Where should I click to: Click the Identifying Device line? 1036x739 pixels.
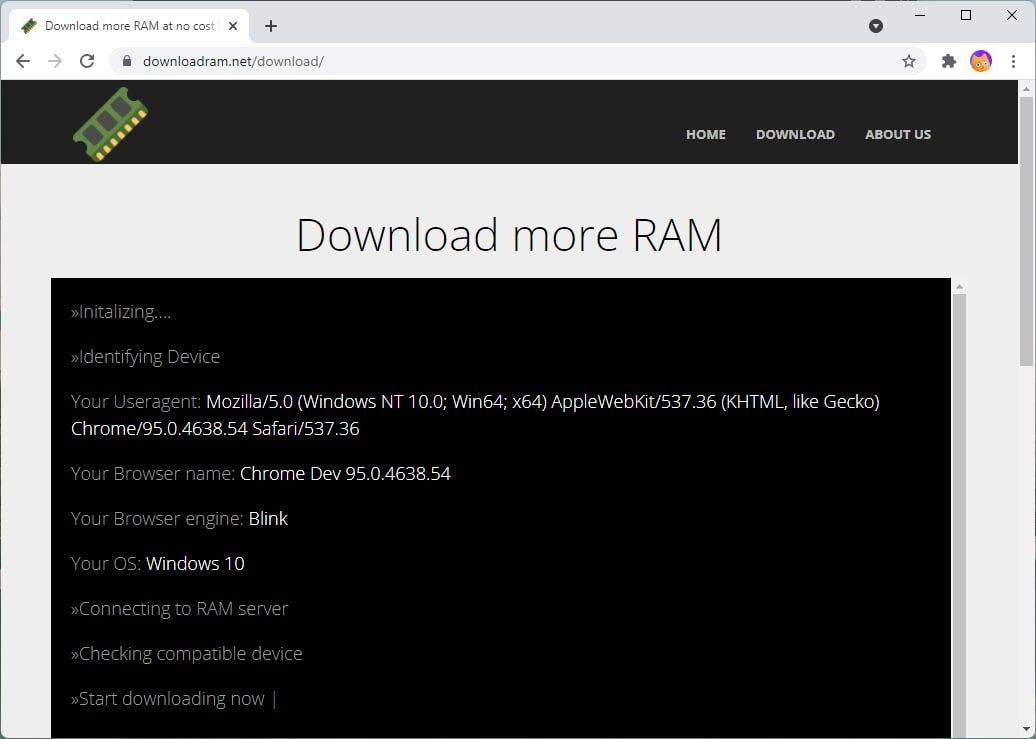pyautogui.click(x=145, y=357)
